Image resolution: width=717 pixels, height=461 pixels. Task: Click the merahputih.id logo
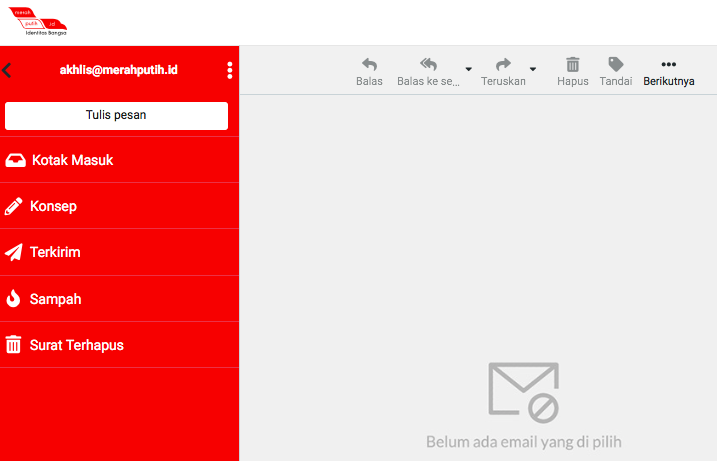pyautogui.click(x=38, y=21)
